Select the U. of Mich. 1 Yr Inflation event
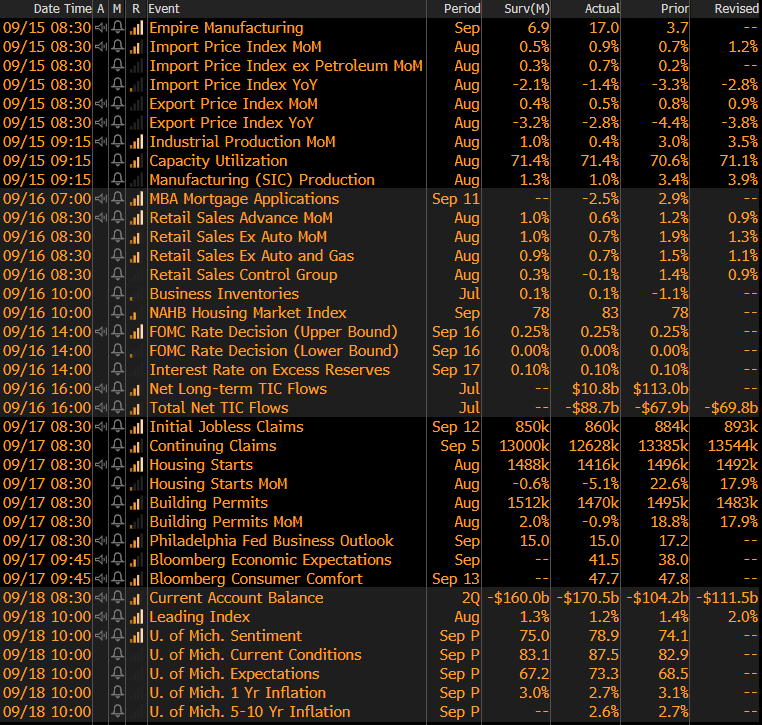The image size is (762, 725). tap(238, 692)
